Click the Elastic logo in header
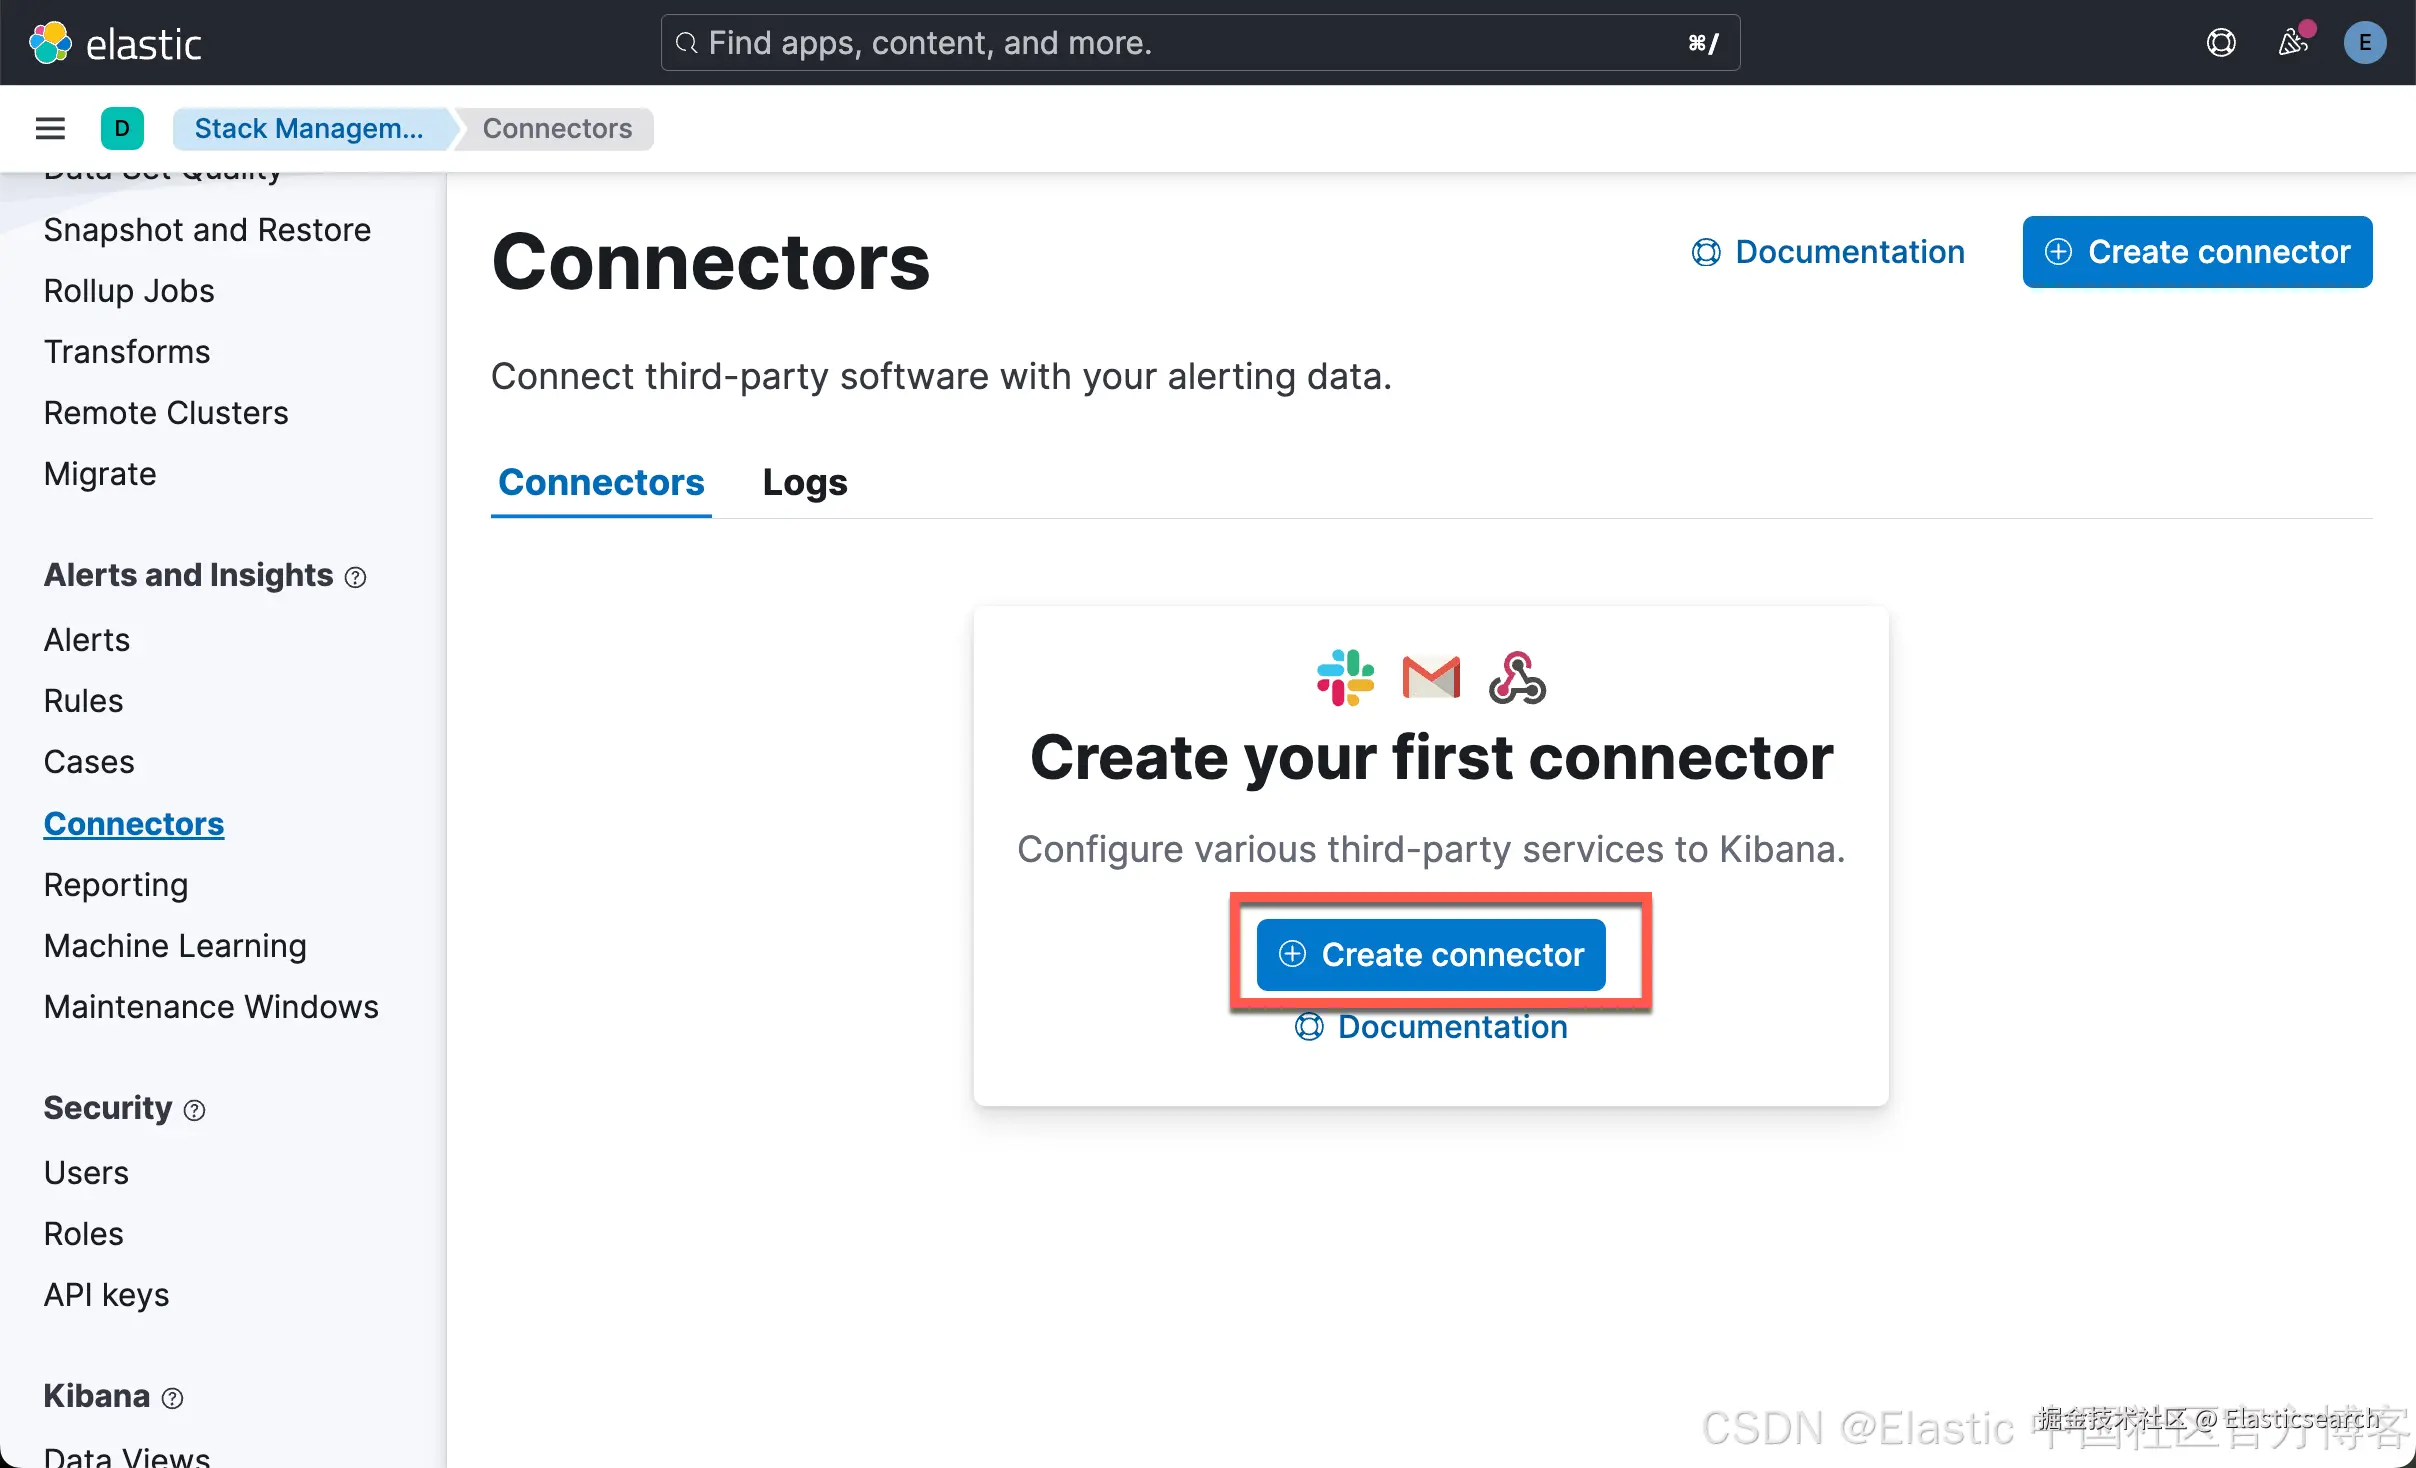The width and height of the screenshot is (2416, 1468). [115, 43]
